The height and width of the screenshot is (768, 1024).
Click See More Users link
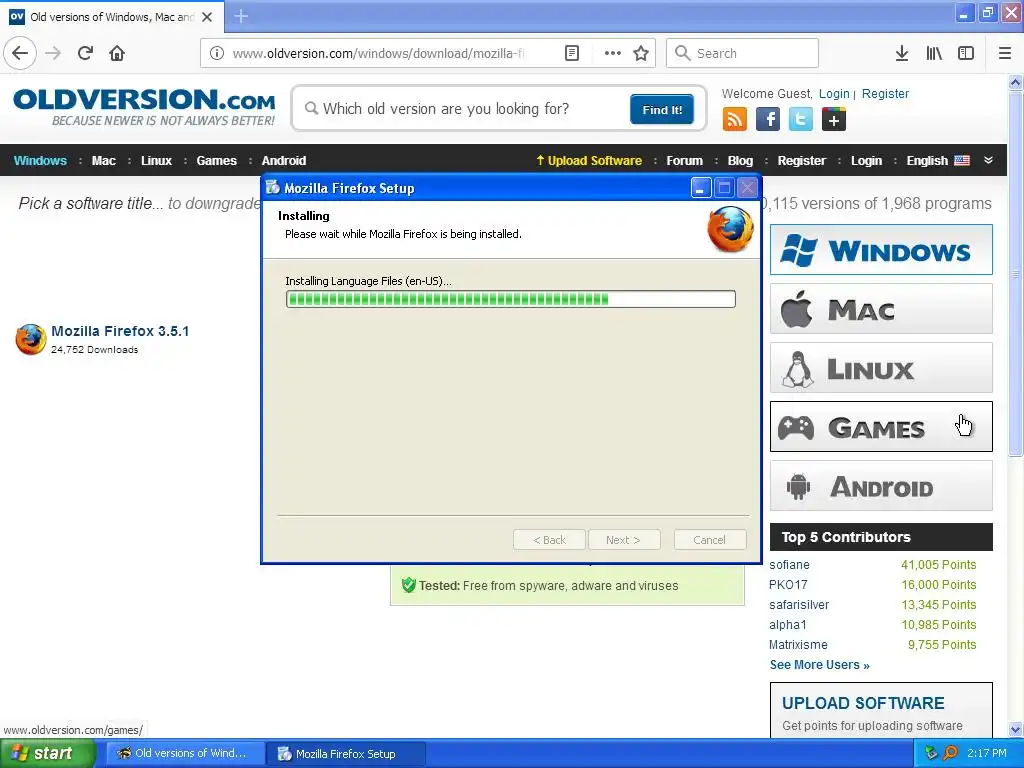820,665
